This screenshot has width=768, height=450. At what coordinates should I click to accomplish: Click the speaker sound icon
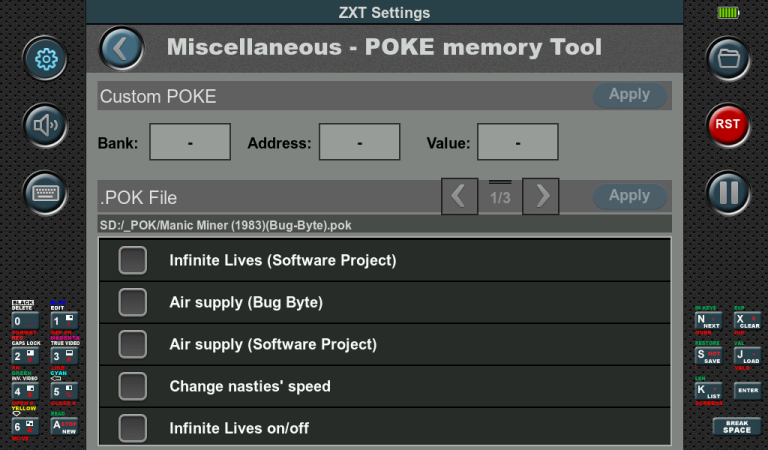point(45,126)
